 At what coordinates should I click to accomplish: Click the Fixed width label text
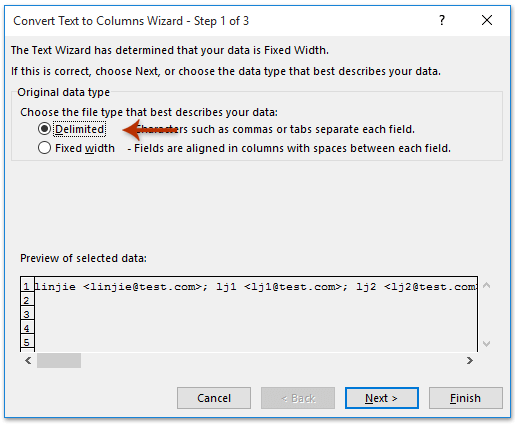tap(85, 148)
